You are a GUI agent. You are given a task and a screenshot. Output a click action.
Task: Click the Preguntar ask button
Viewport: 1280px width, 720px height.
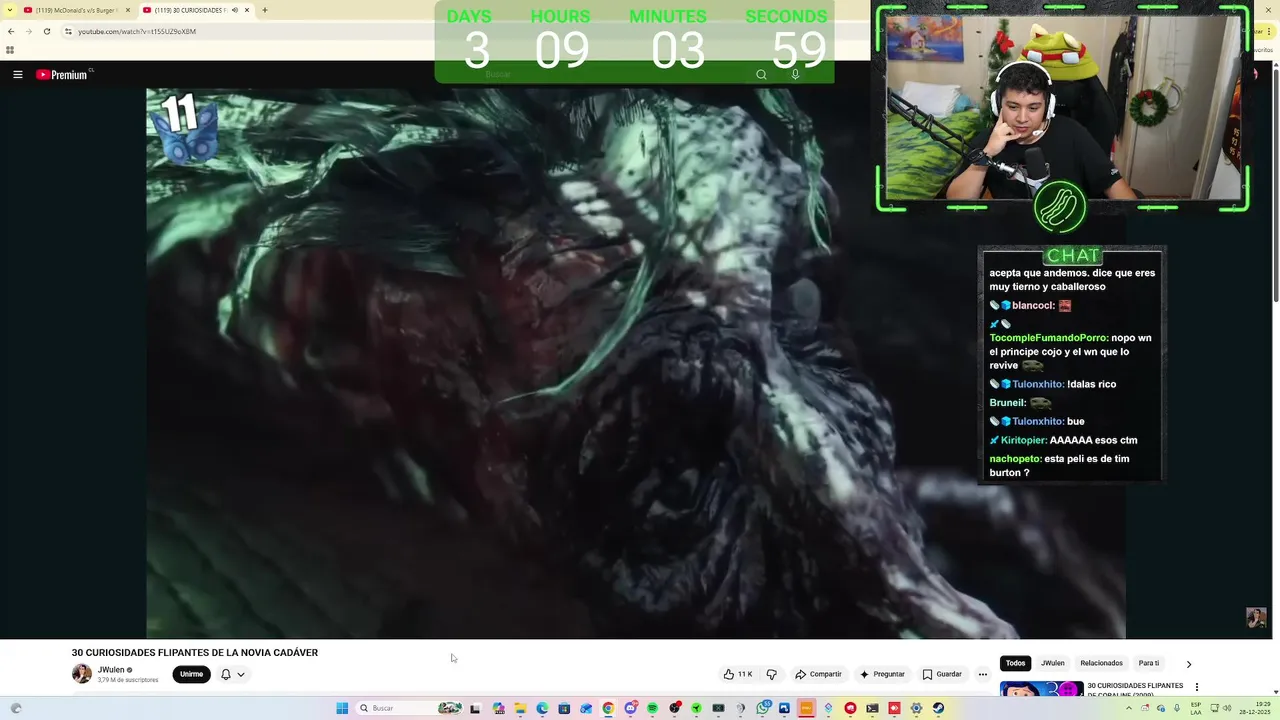pyautogui.click(x=881, y=674)
